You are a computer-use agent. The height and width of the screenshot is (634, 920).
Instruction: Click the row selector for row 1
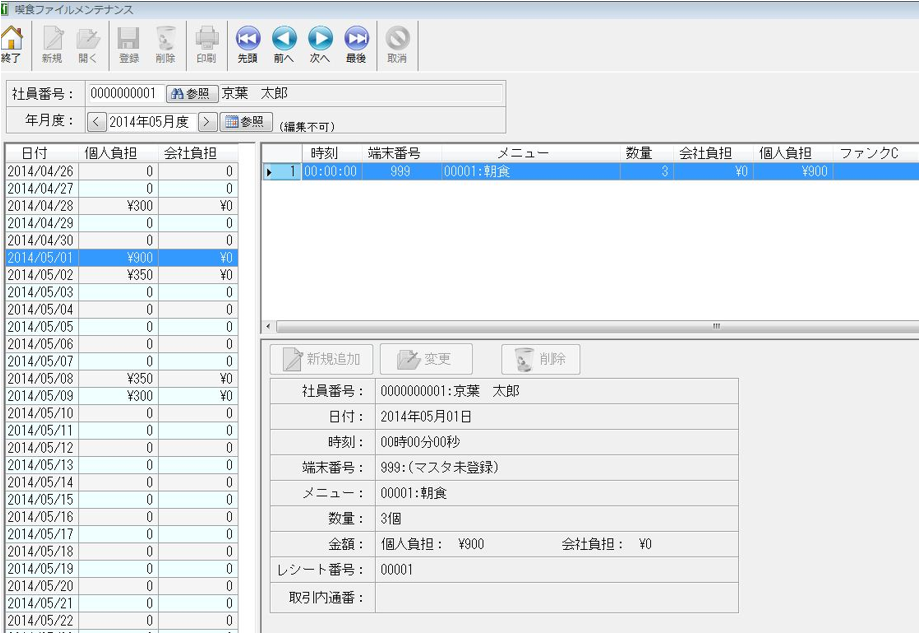[282, 171]
